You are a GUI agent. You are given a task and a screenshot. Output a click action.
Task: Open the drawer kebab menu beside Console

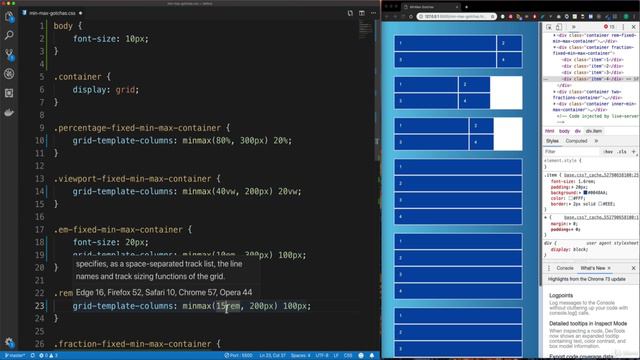(x=549, y=268)
